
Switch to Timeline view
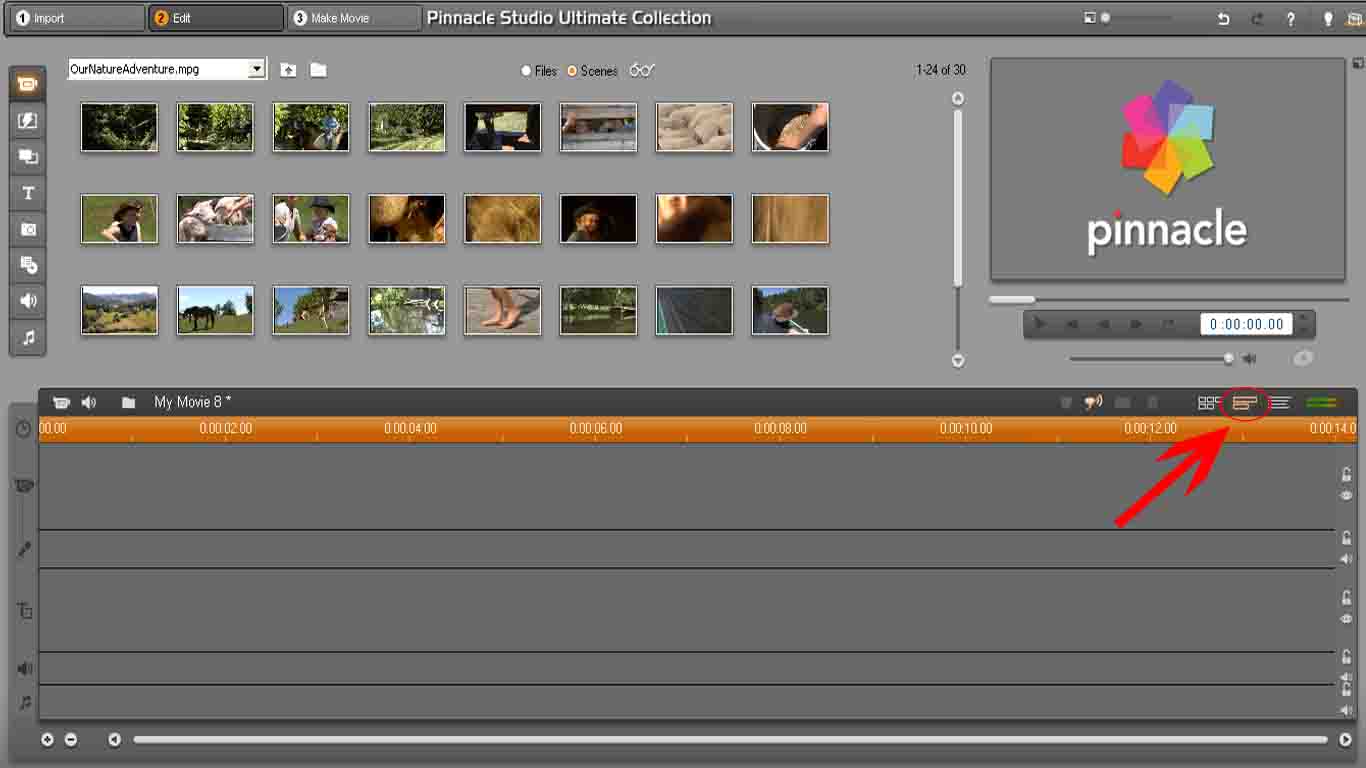coord(1244,402)
